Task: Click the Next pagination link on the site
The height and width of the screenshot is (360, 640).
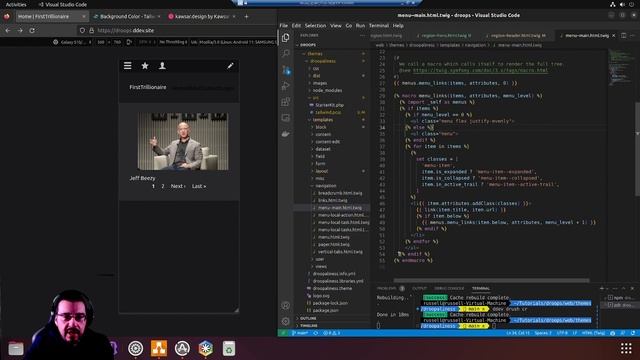Action: pos(178,186)
